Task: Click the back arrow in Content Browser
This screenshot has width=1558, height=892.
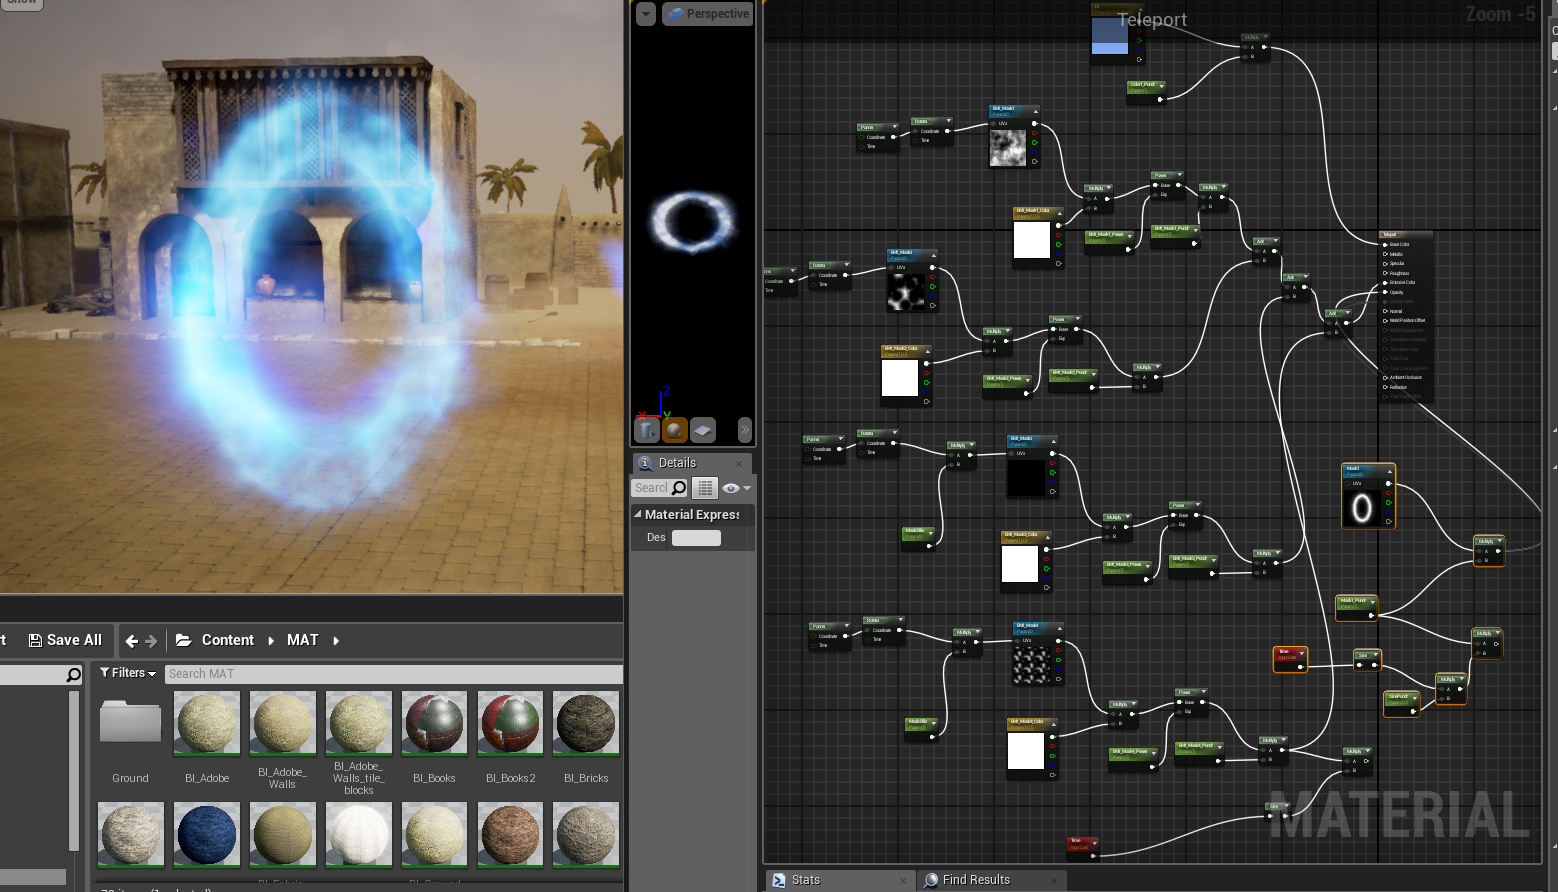Action: click(x=132, y=641)
